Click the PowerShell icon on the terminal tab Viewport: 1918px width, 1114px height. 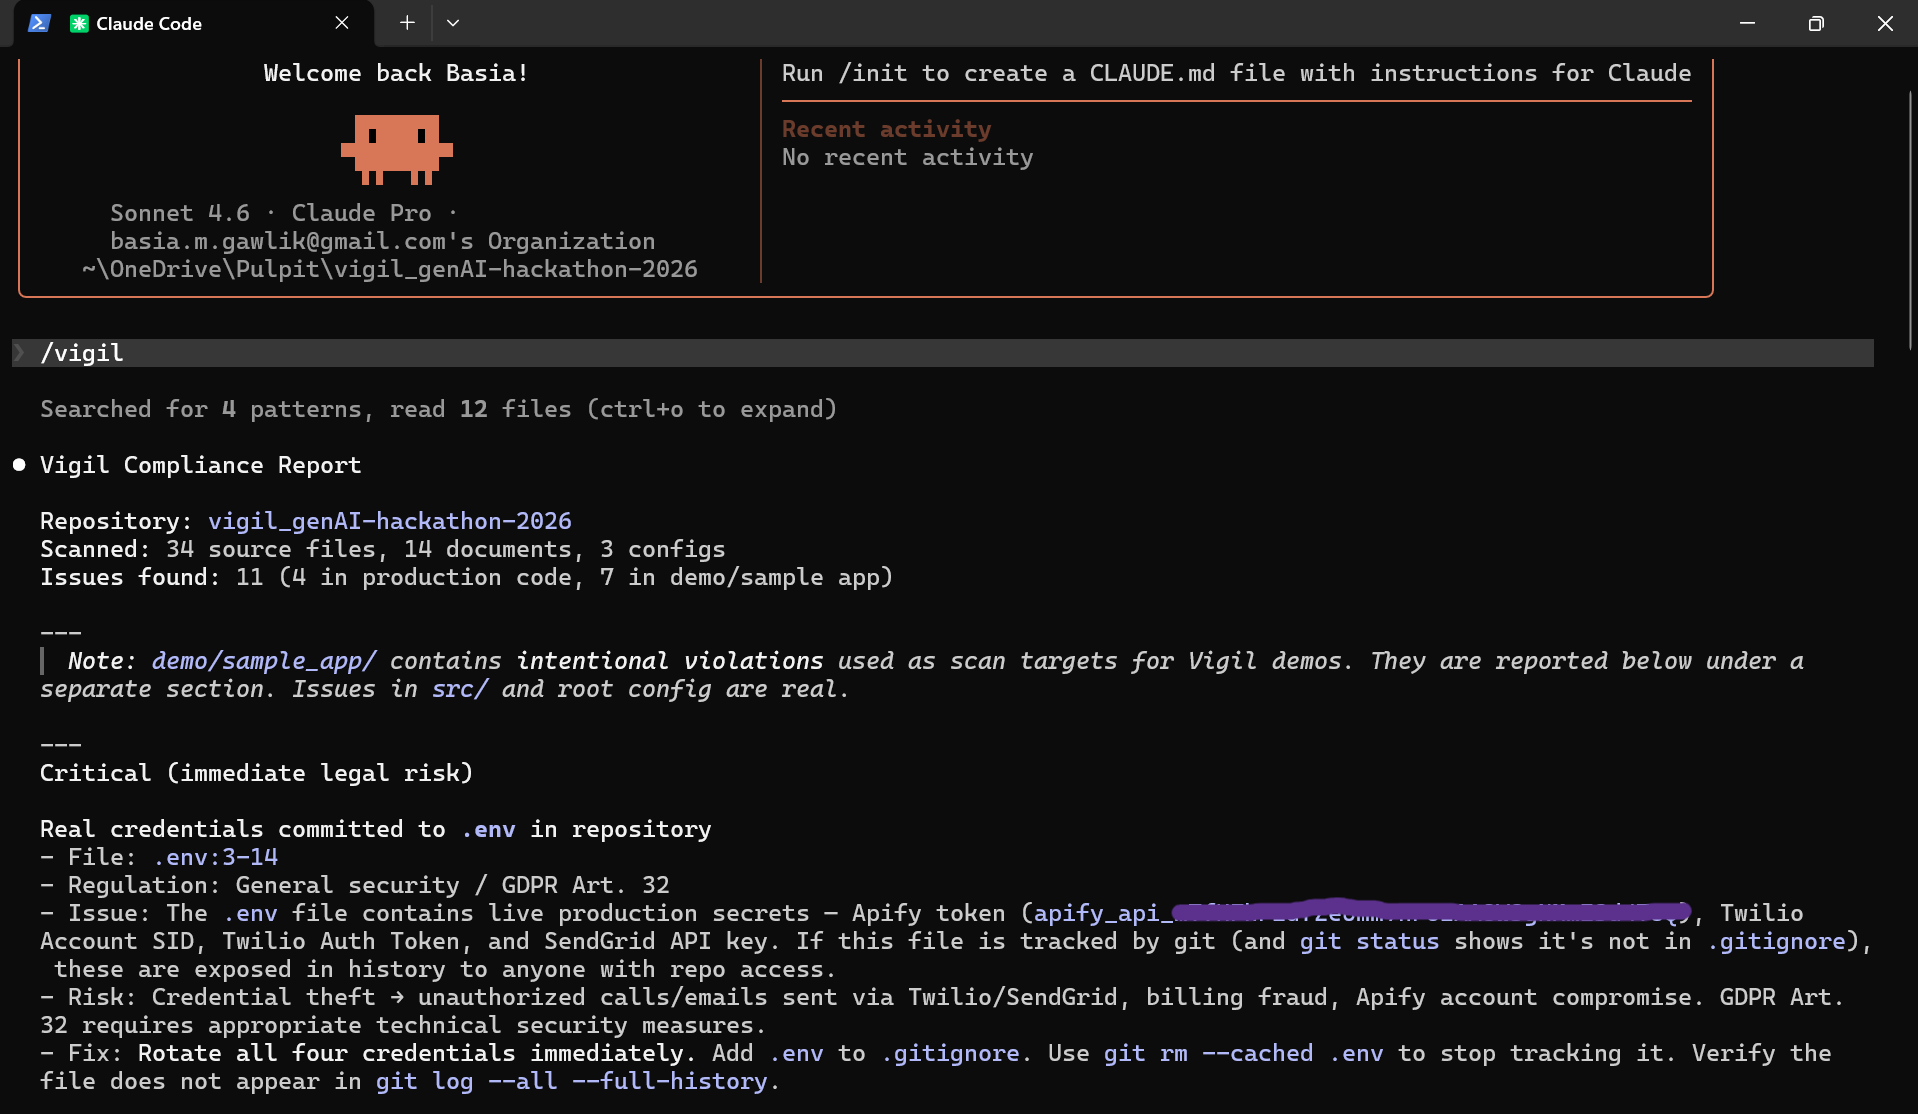(x=39, y=23)
